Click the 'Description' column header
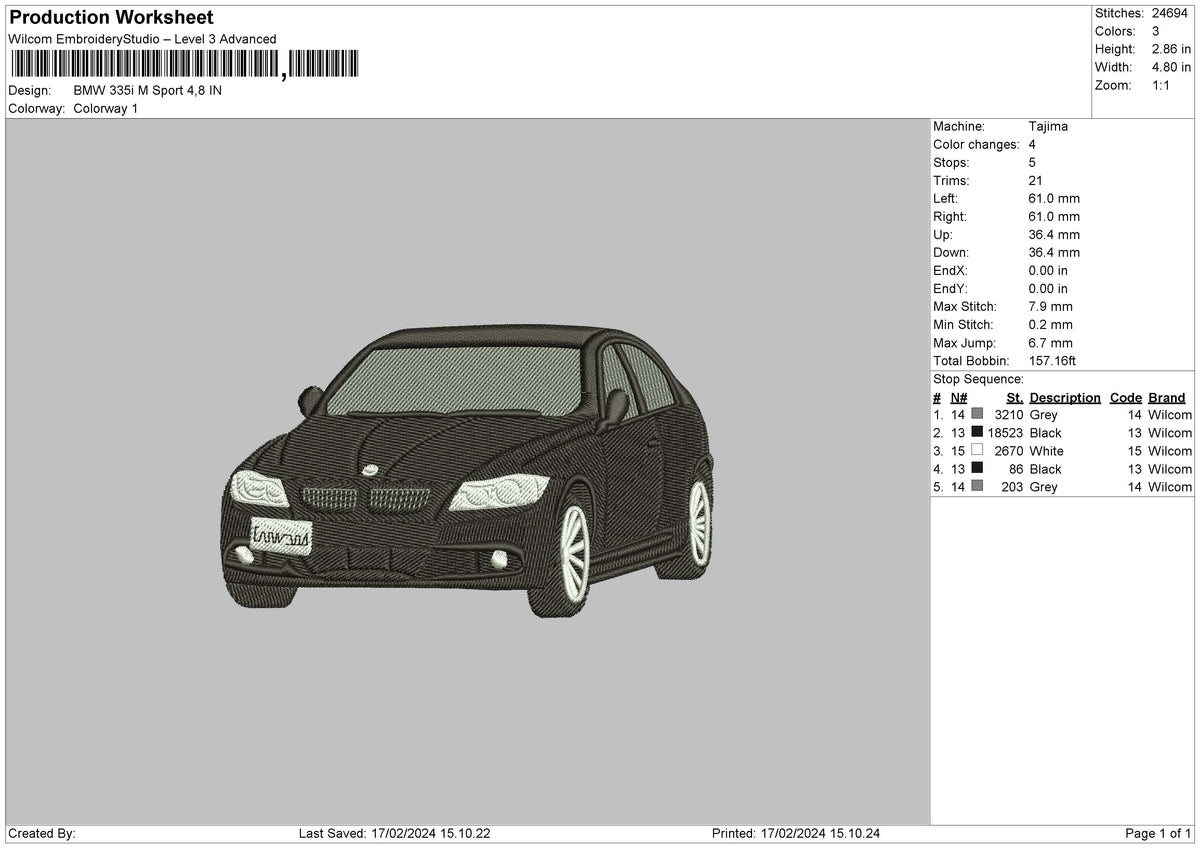 click(x=1065, y=397)
